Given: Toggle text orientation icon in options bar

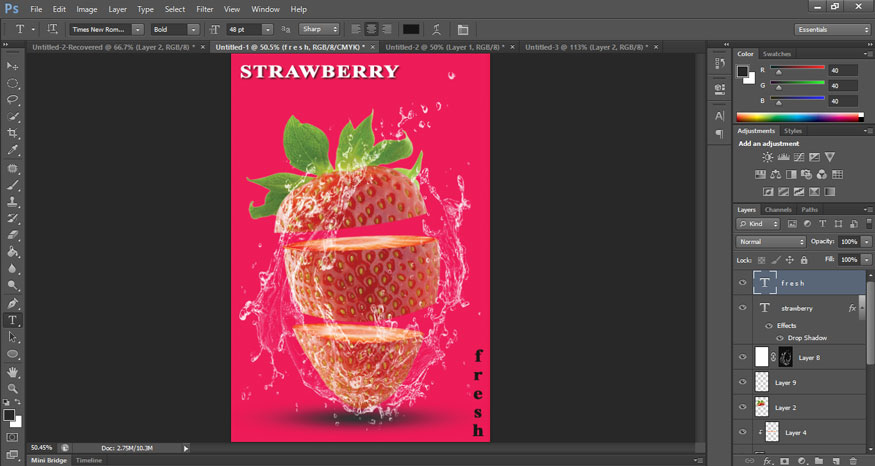Looking at the screenshot, I should coord(53,29).
